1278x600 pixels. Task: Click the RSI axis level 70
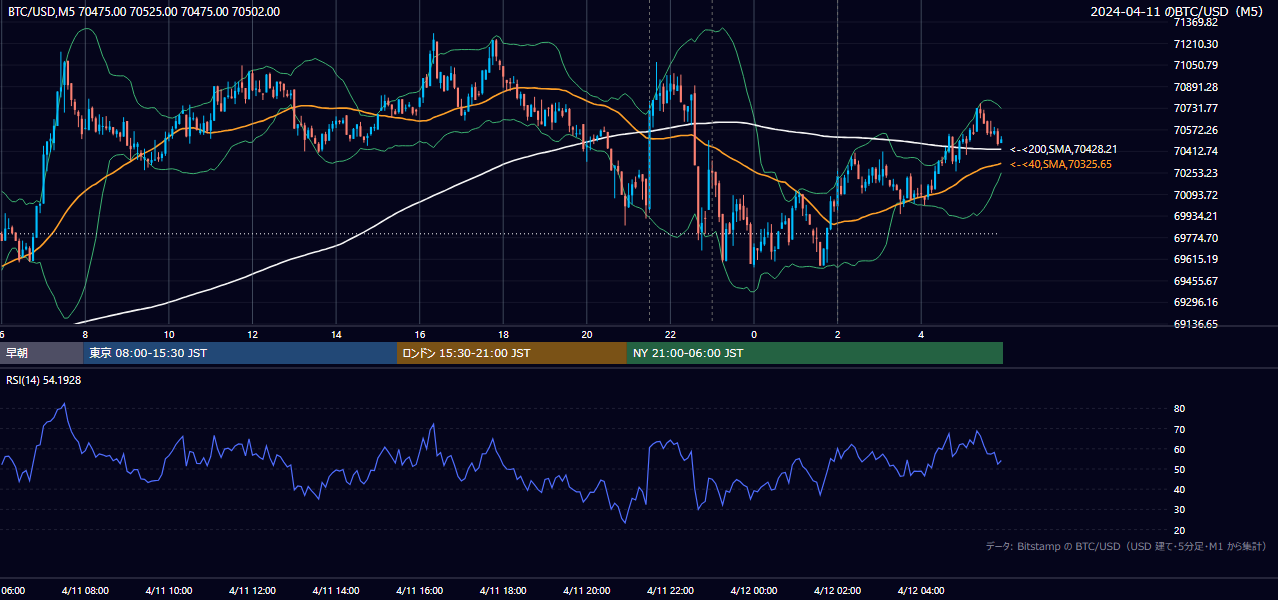(x=1179, y=429)
